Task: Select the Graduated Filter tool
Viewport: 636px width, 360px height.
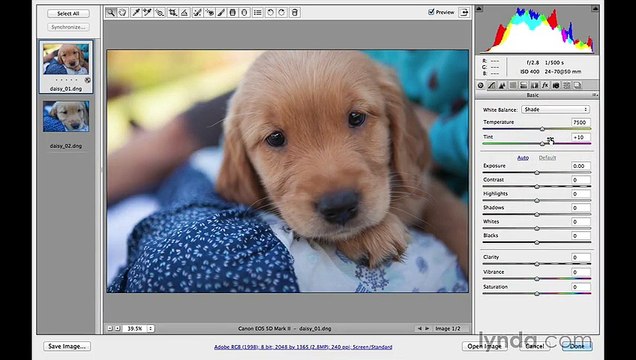Action: [233, 13]
